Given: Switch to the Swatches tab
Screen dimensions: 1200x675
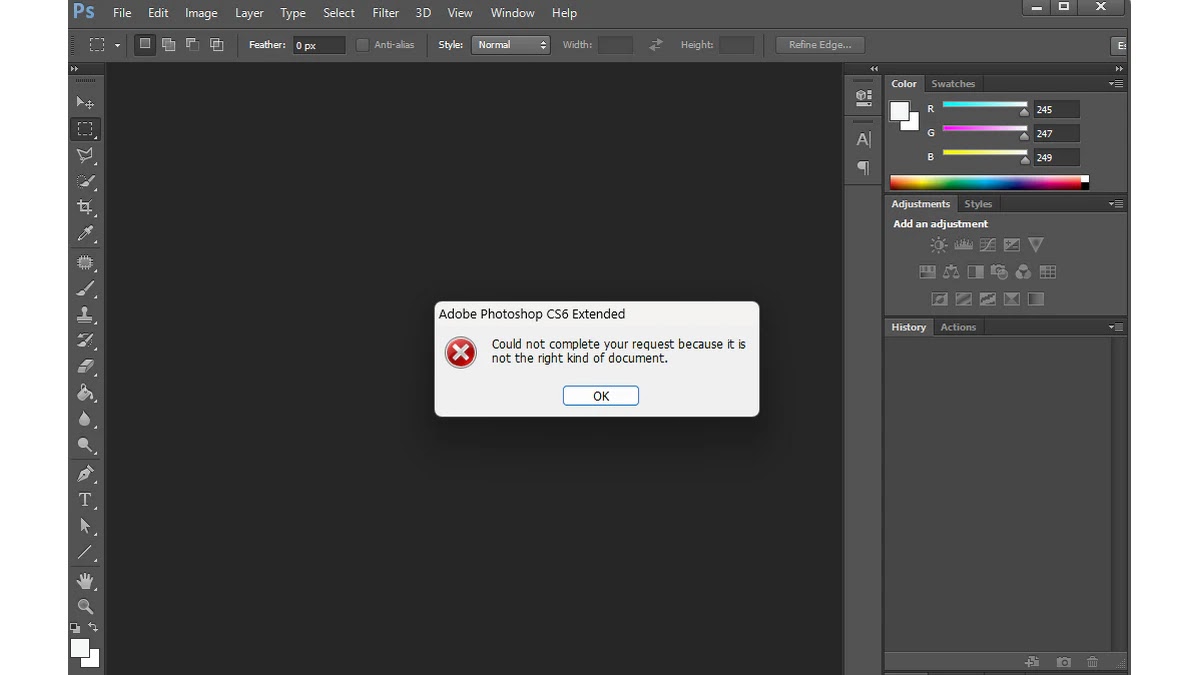Looking at the screenshot, I should [953, 84].
